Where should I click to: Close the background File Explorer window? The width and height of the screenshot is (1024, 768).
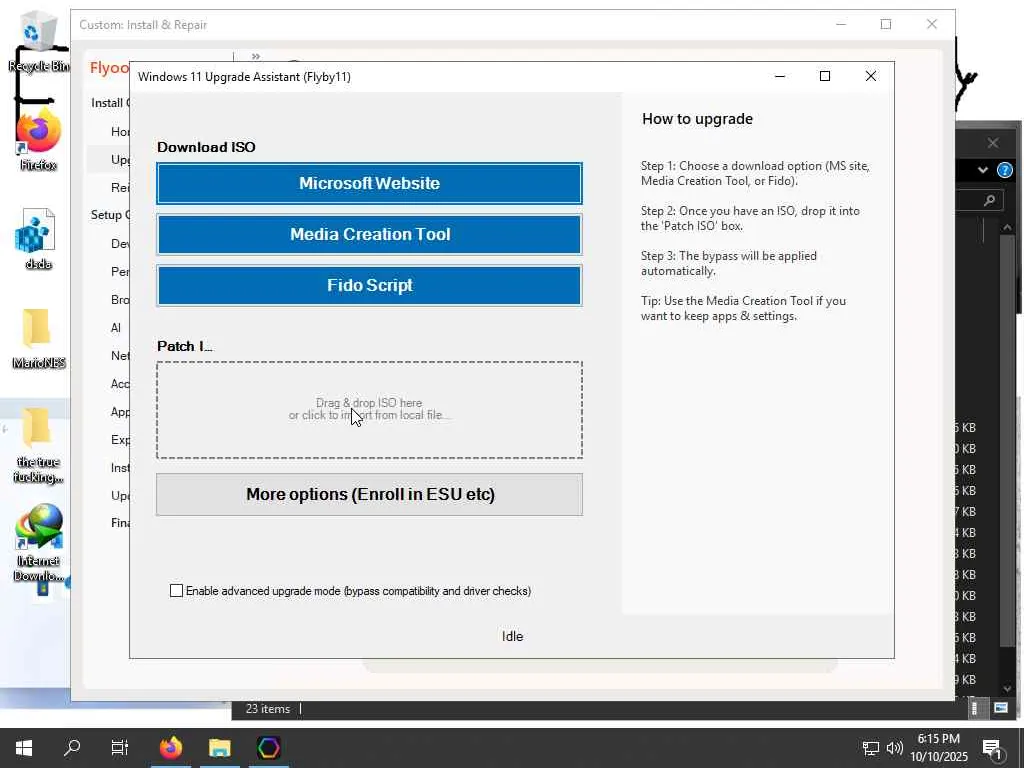click(993, 143)
